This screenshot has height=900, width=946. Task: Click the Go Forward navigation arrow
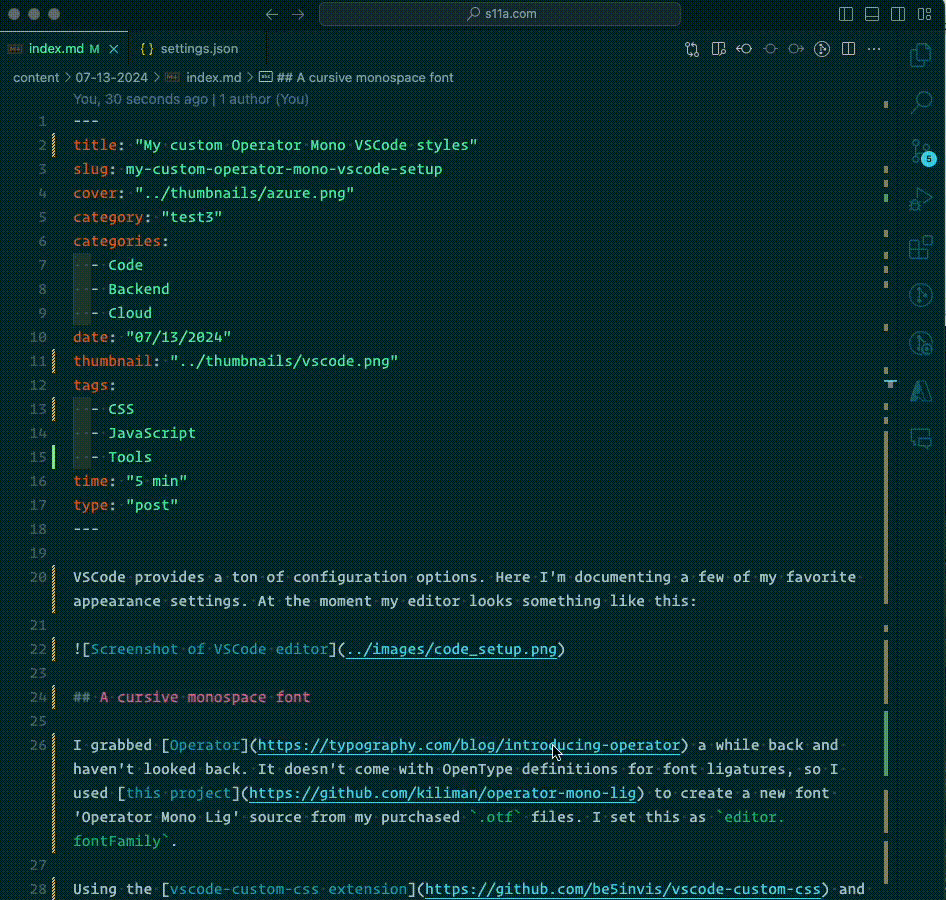[298, 14]
